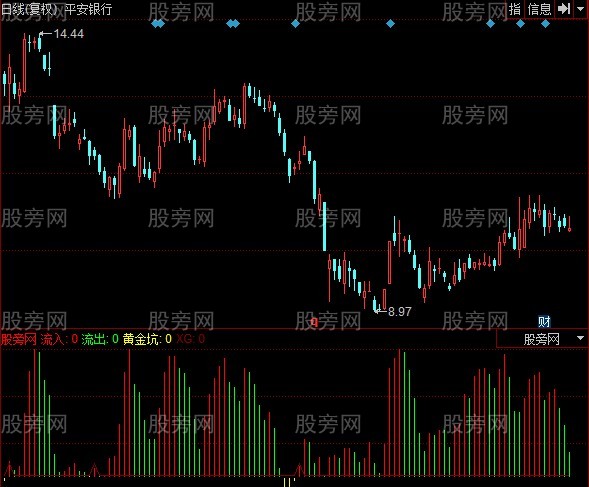This screenshot has height=487, width=589.
Task: Select the 流入 inflow legend label
Action: click(x=53, y=339)
